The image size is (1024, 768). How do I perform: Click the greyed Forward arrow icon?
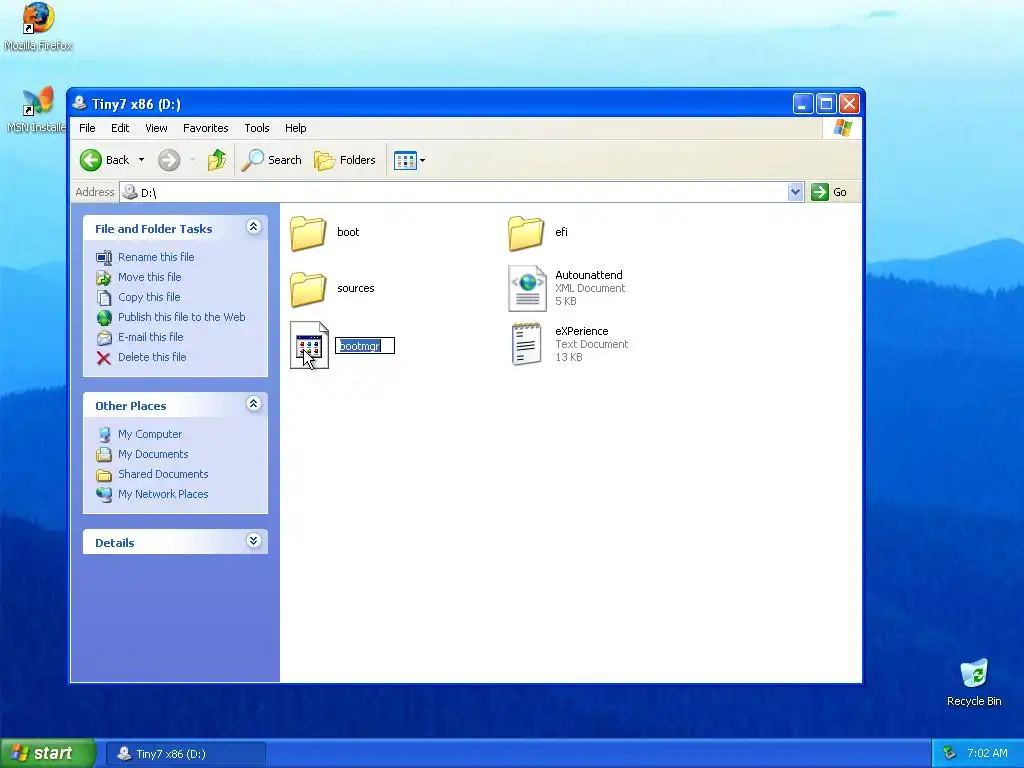[168, 160]
